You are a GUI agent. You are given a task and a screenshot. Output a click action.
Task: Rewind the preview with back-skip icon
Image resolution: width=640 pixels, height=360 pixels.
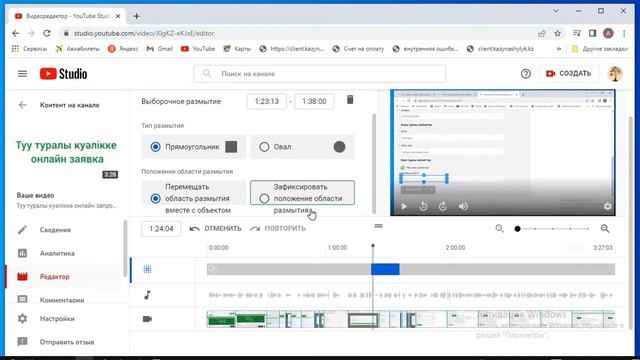point(423,206)
